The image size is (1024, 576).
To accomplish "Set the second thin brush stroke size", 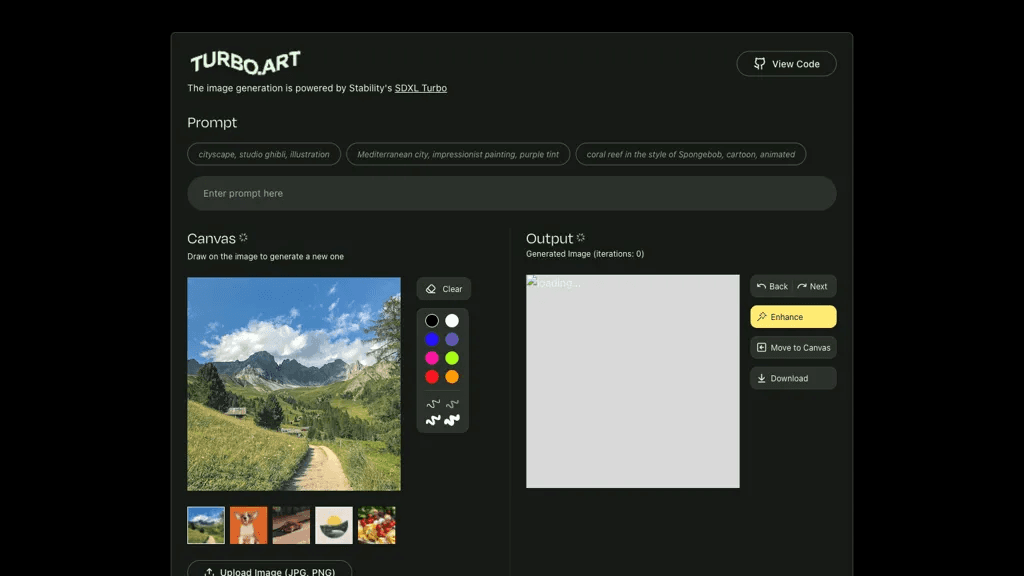I will (452, 404).
